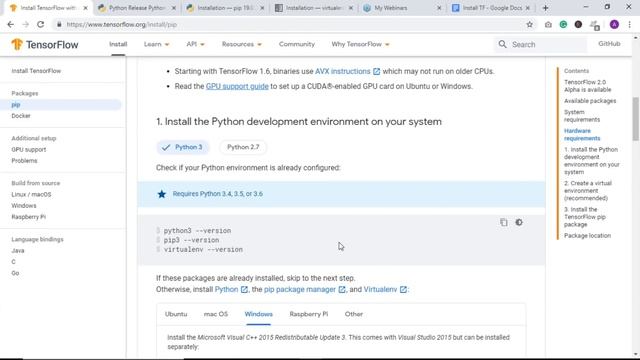Image resolution: width=640 pixels, height=360 pixels.
Task: Click the camera extension icon
Action: point(548,24)
